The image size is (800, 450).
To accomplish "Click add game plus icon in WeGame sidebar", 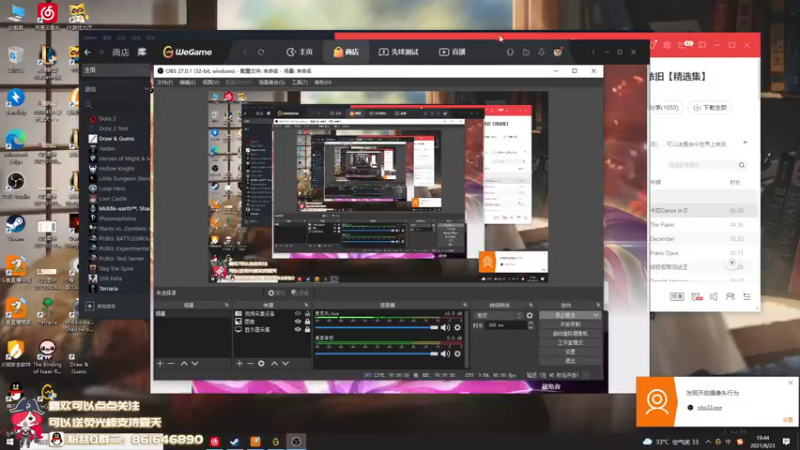I will [x=90, y=306].
